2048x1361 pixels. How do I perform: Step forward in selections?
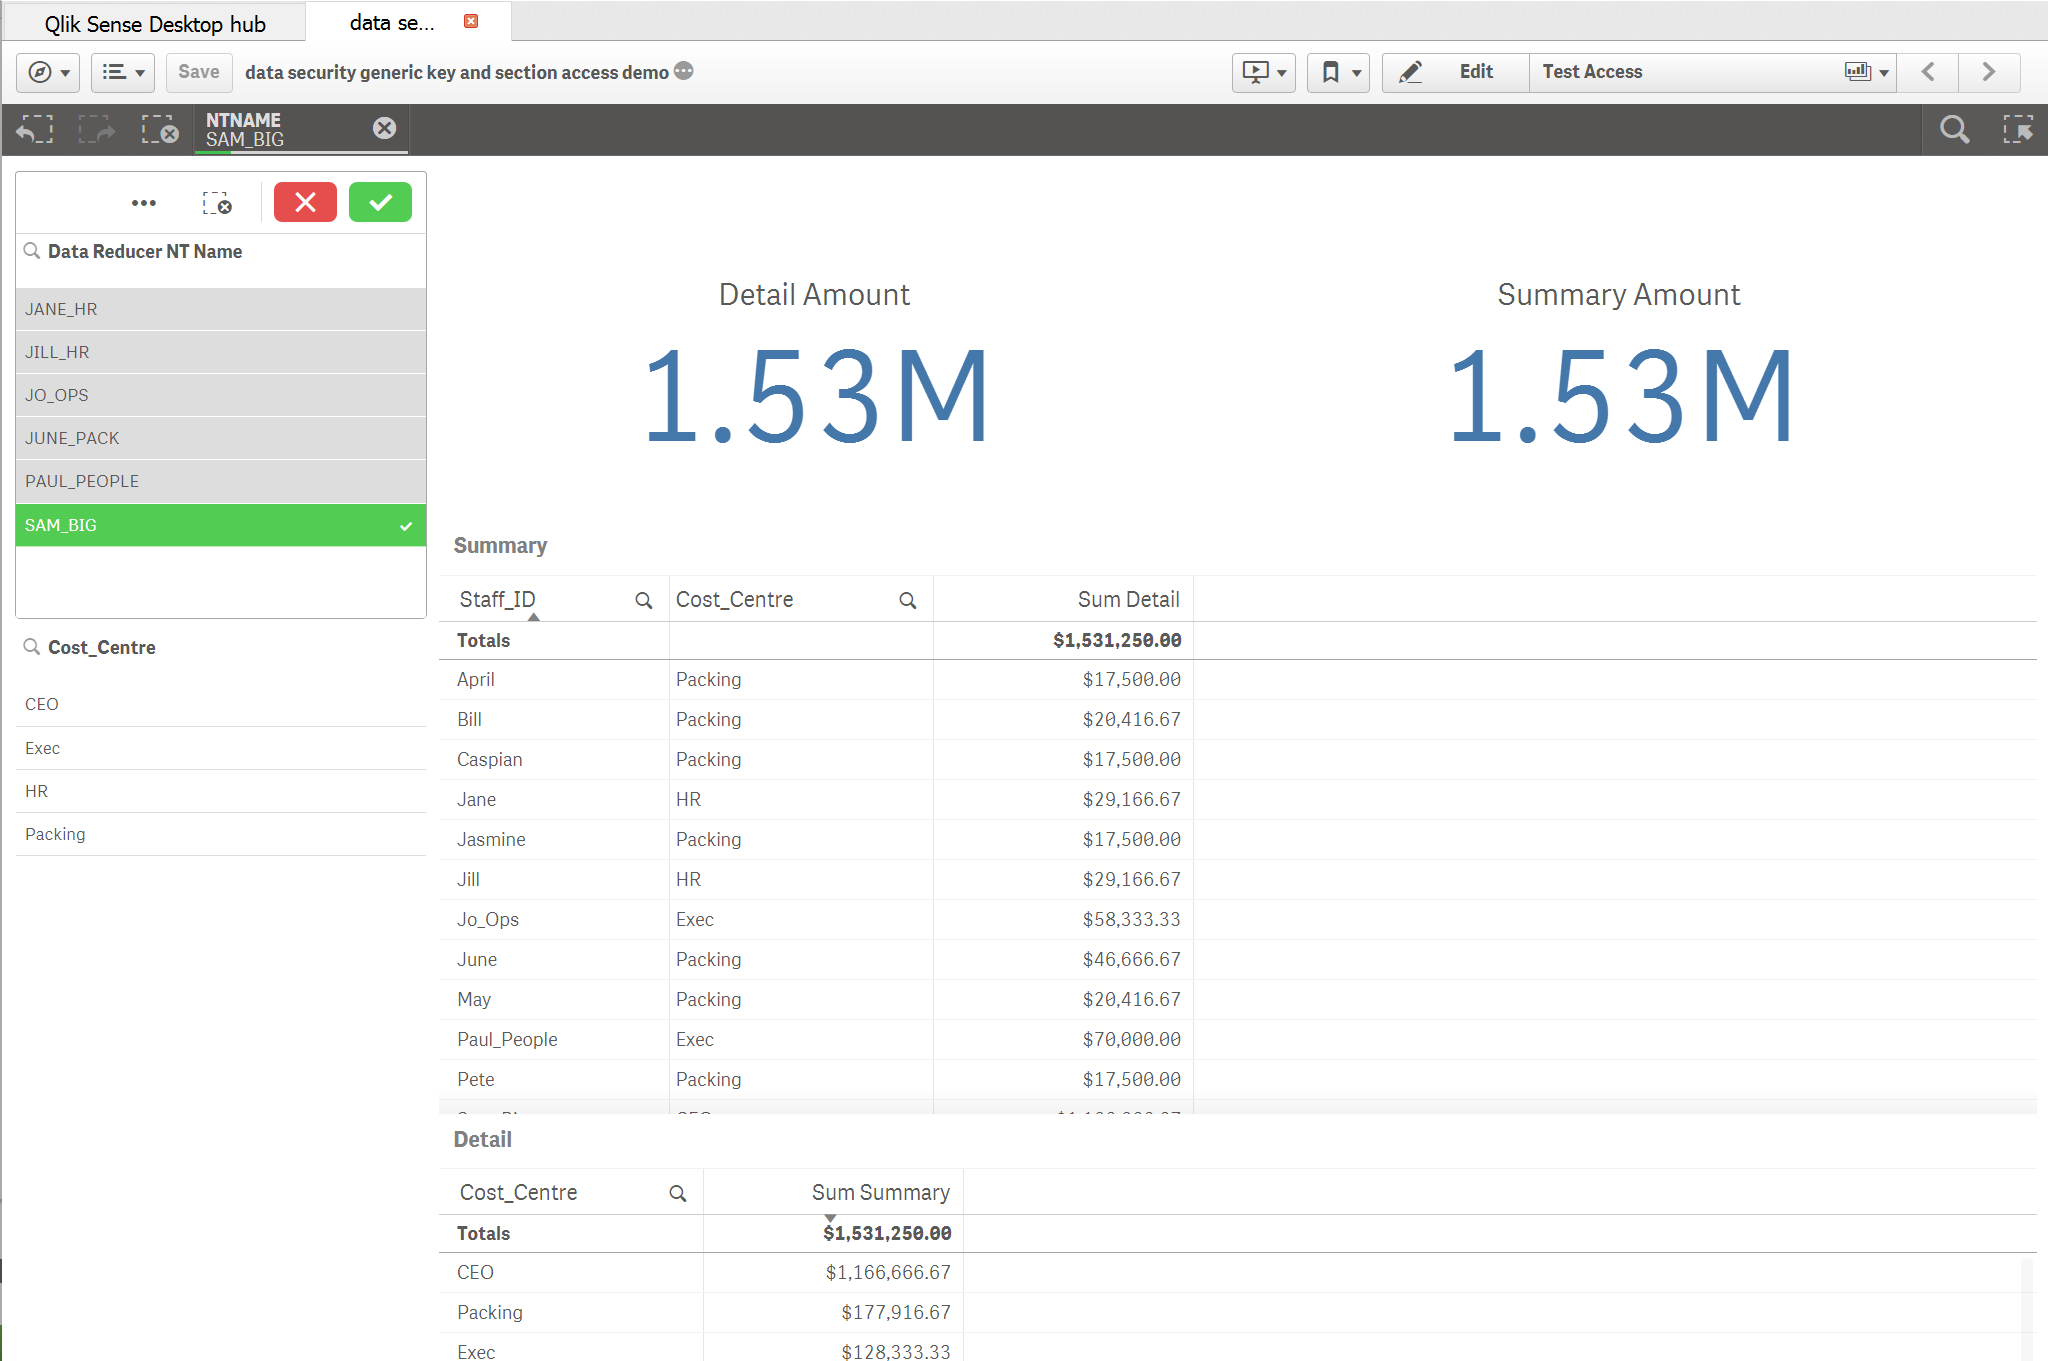coord(97,129)
